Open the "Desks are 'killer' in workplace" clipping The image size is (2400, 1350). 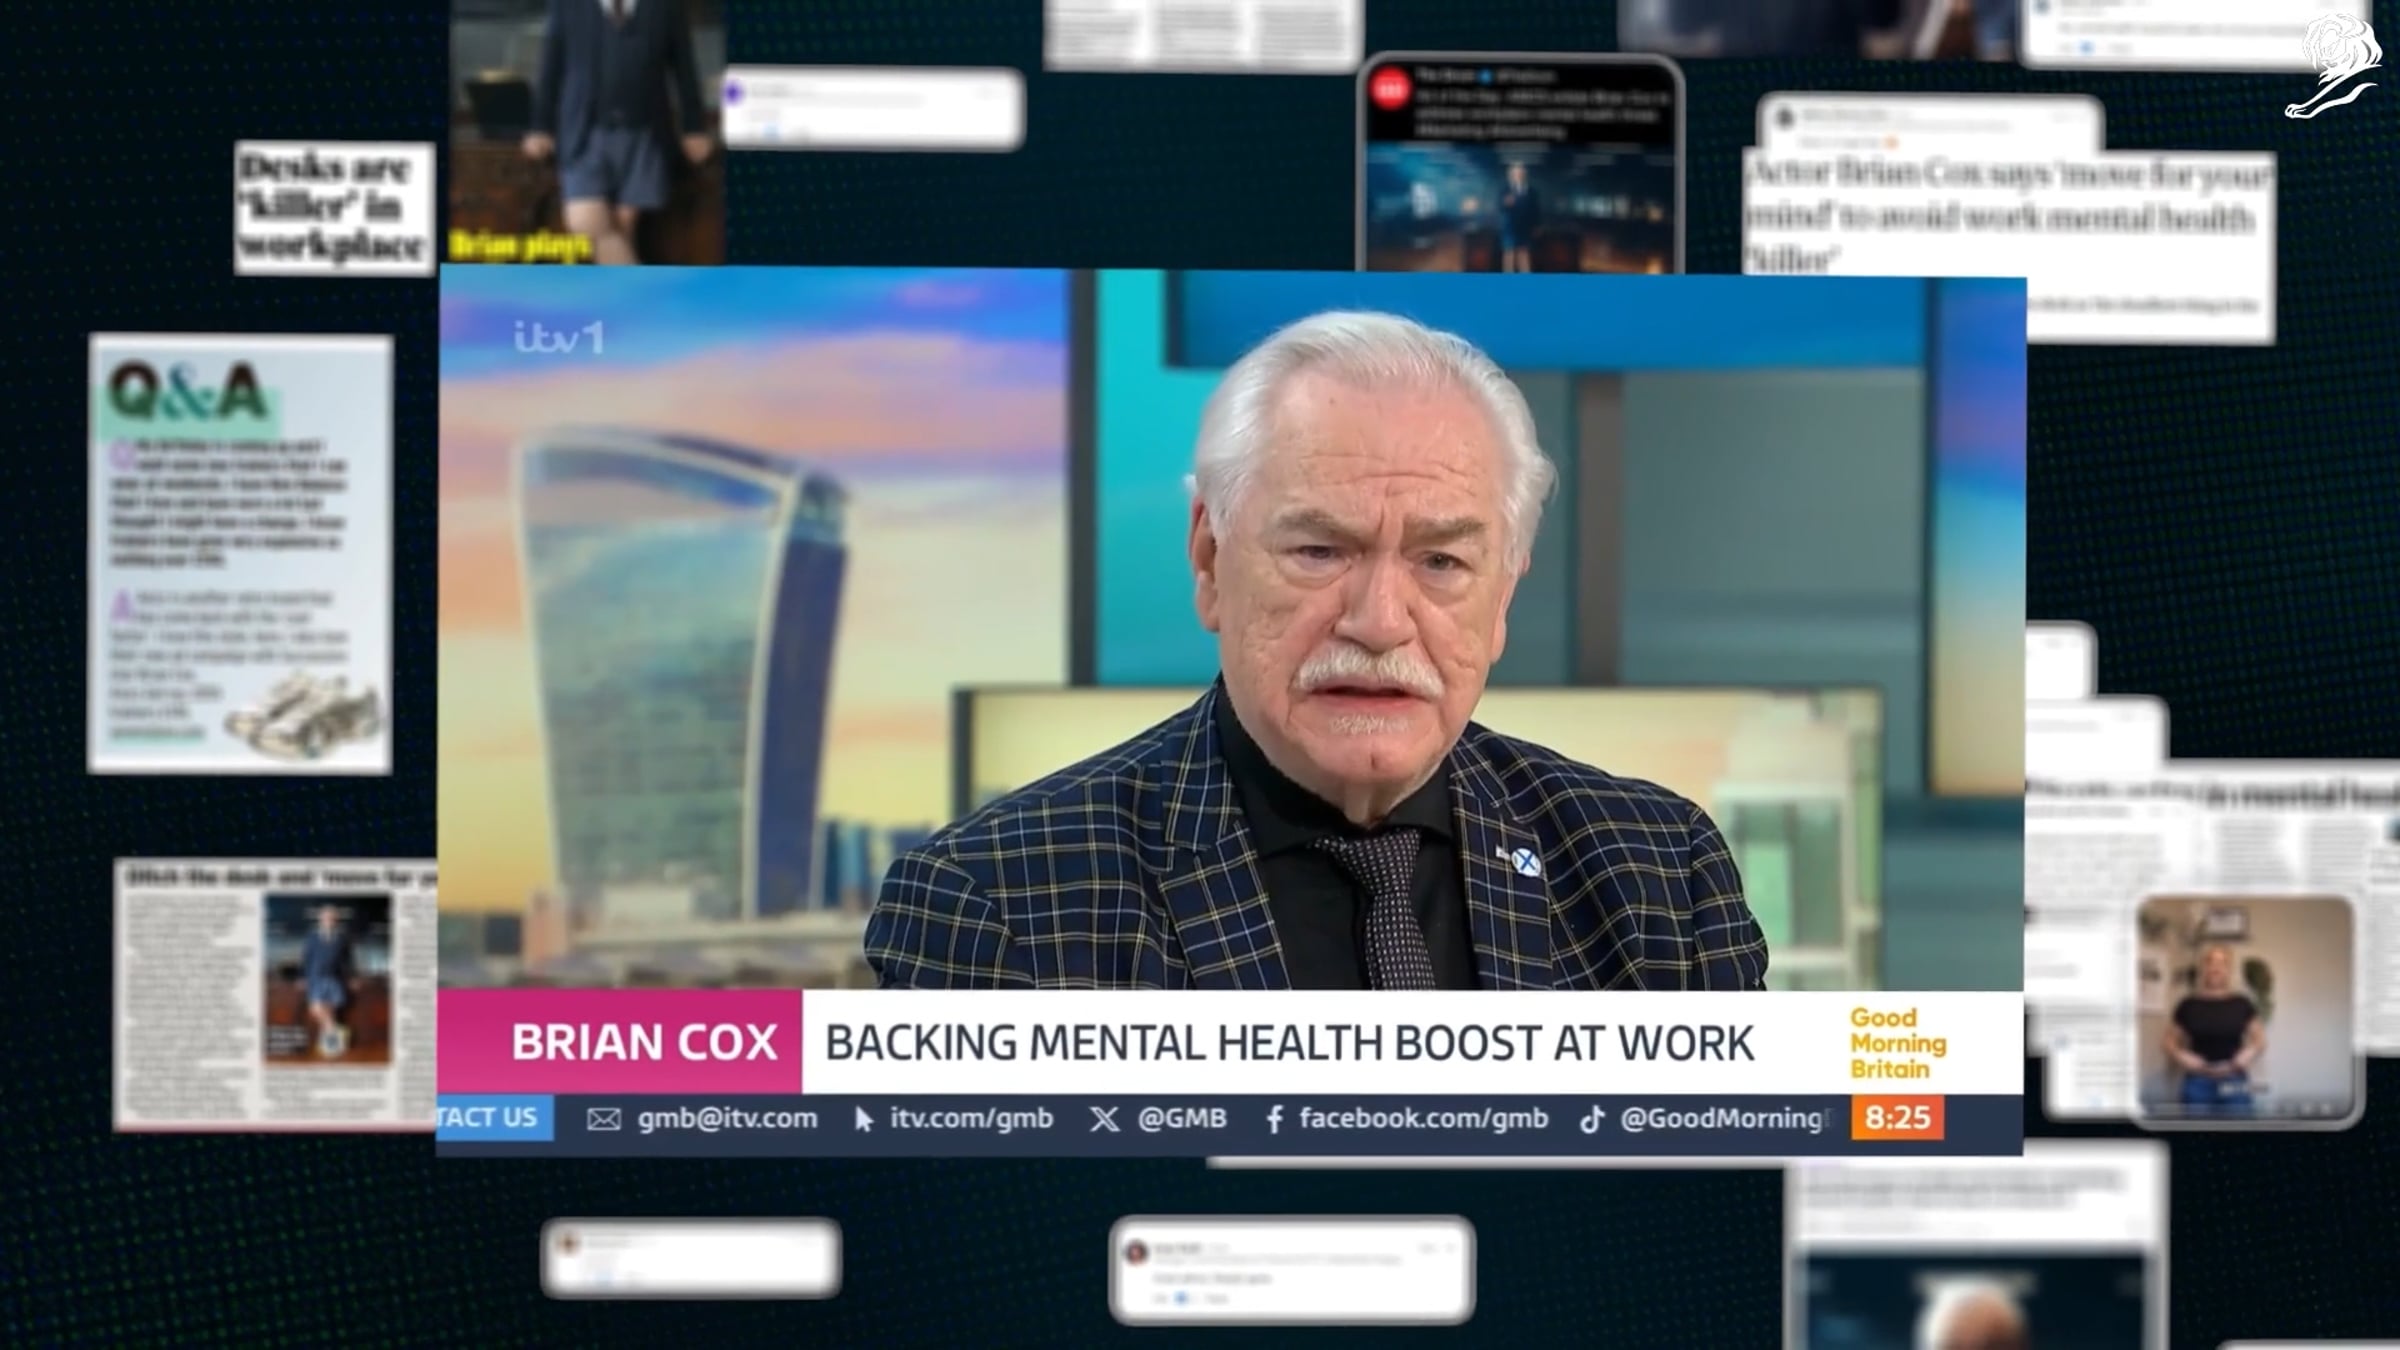click(x=334, y=207)
